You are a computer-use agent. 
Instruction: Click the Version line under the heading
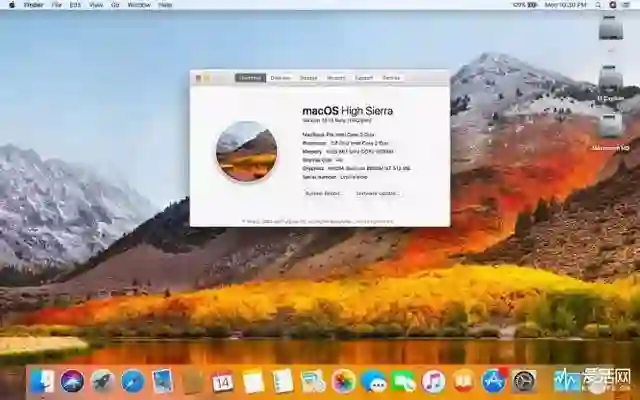point(337,121)
